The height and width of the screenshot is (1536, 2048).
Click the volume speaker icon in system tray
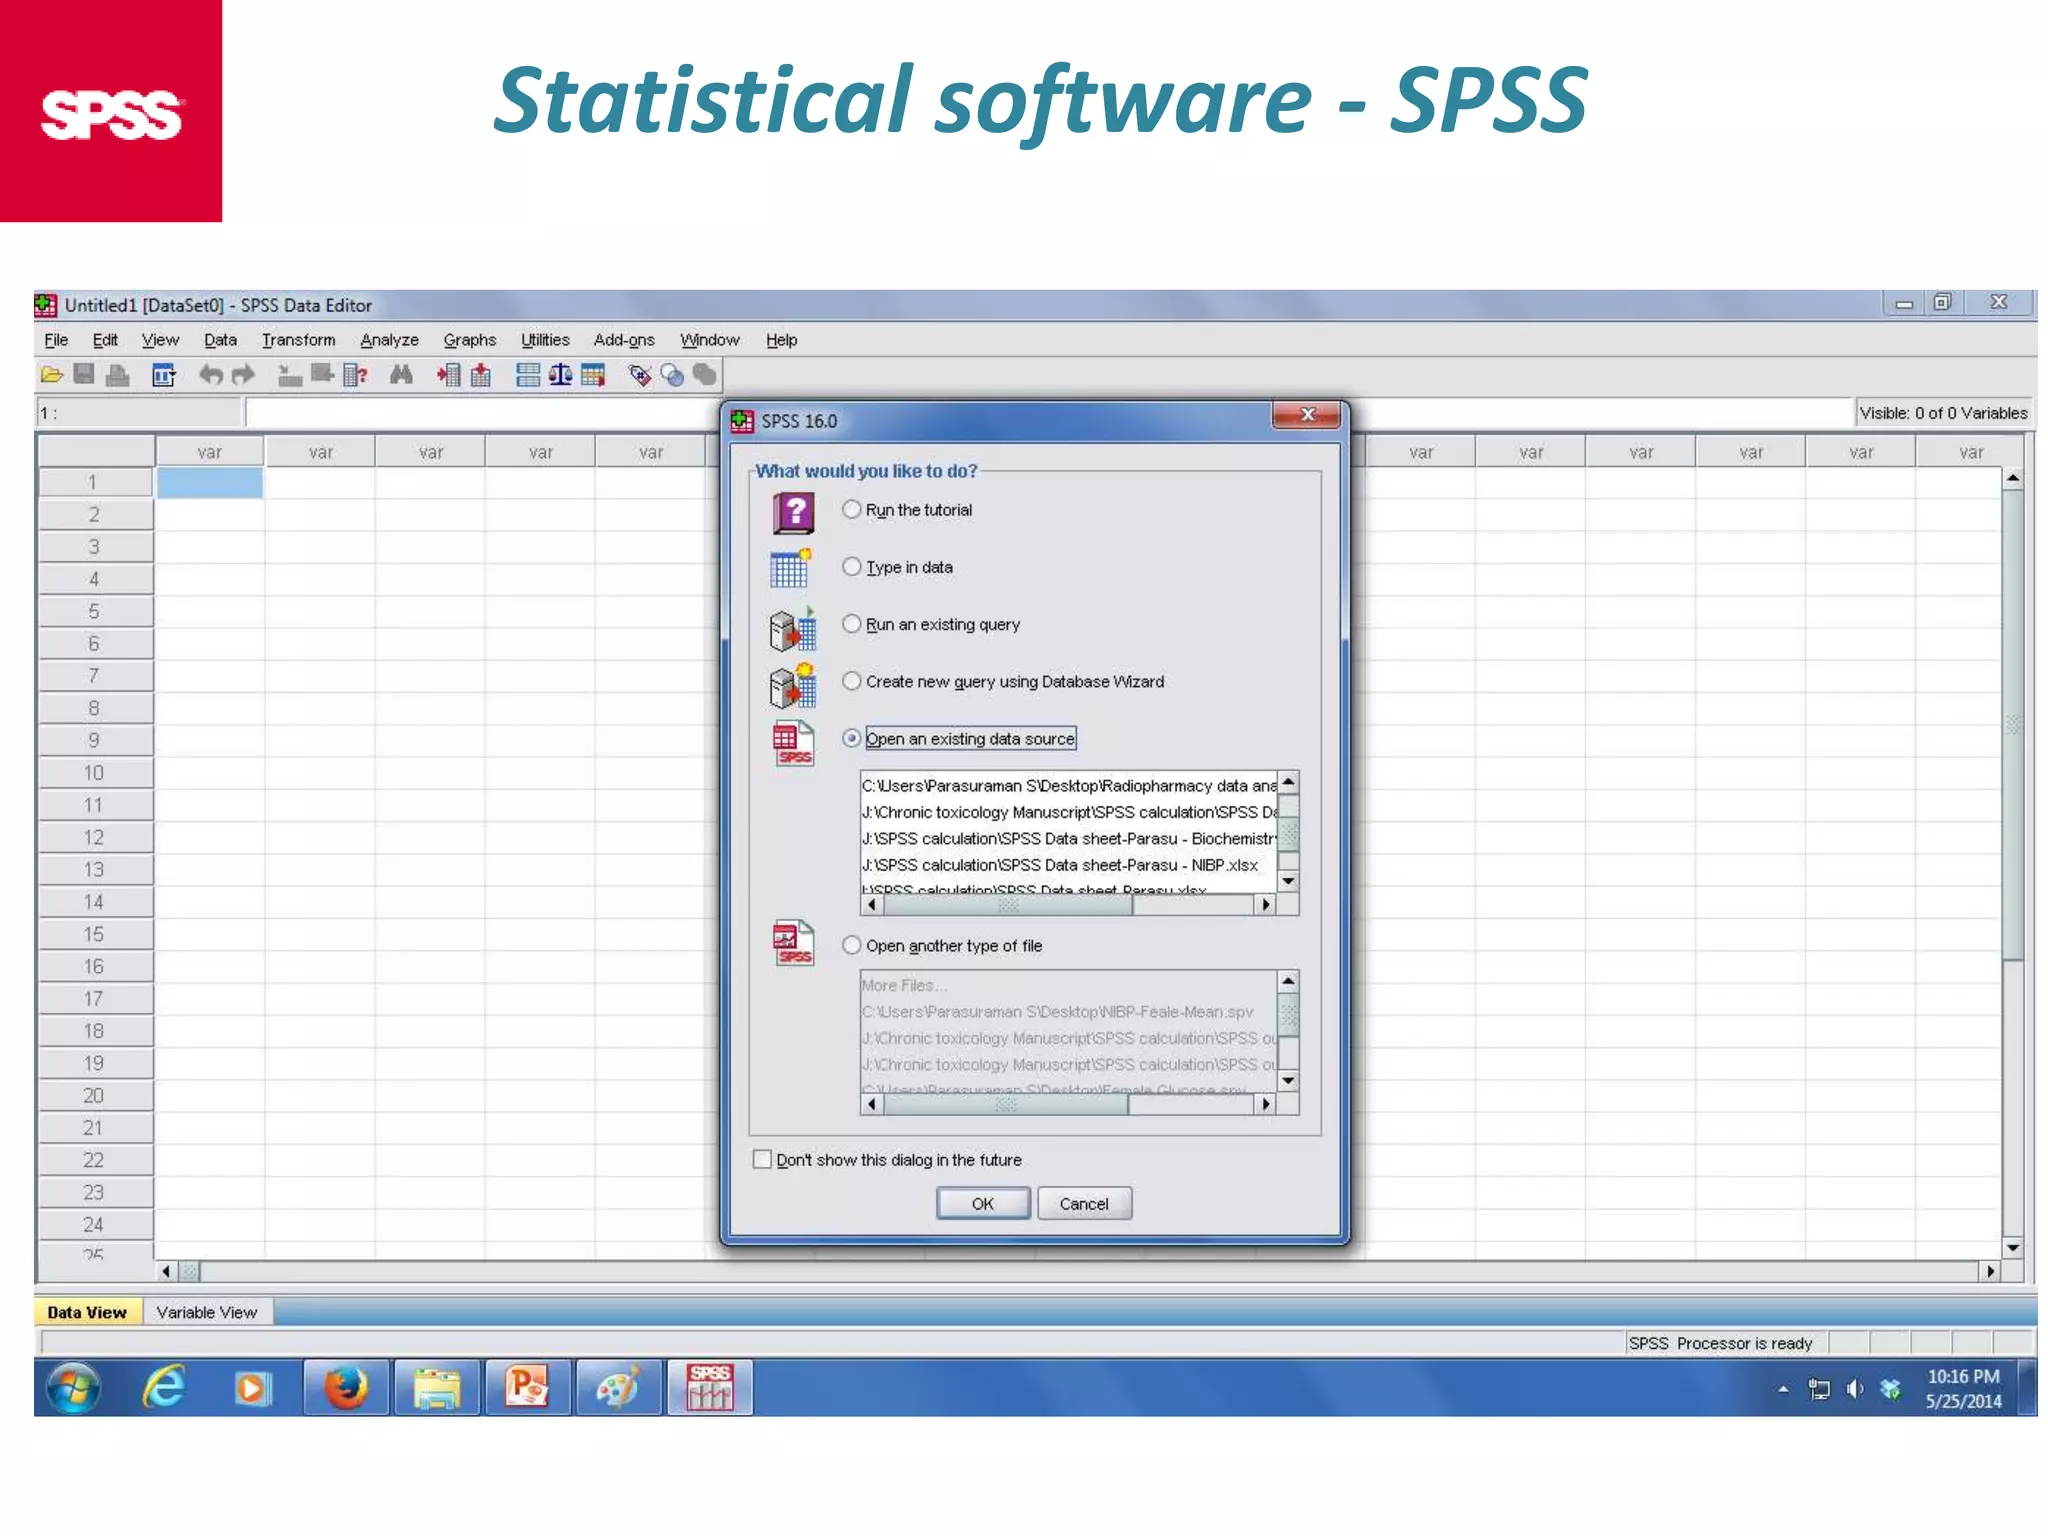click(1855, 1389)
